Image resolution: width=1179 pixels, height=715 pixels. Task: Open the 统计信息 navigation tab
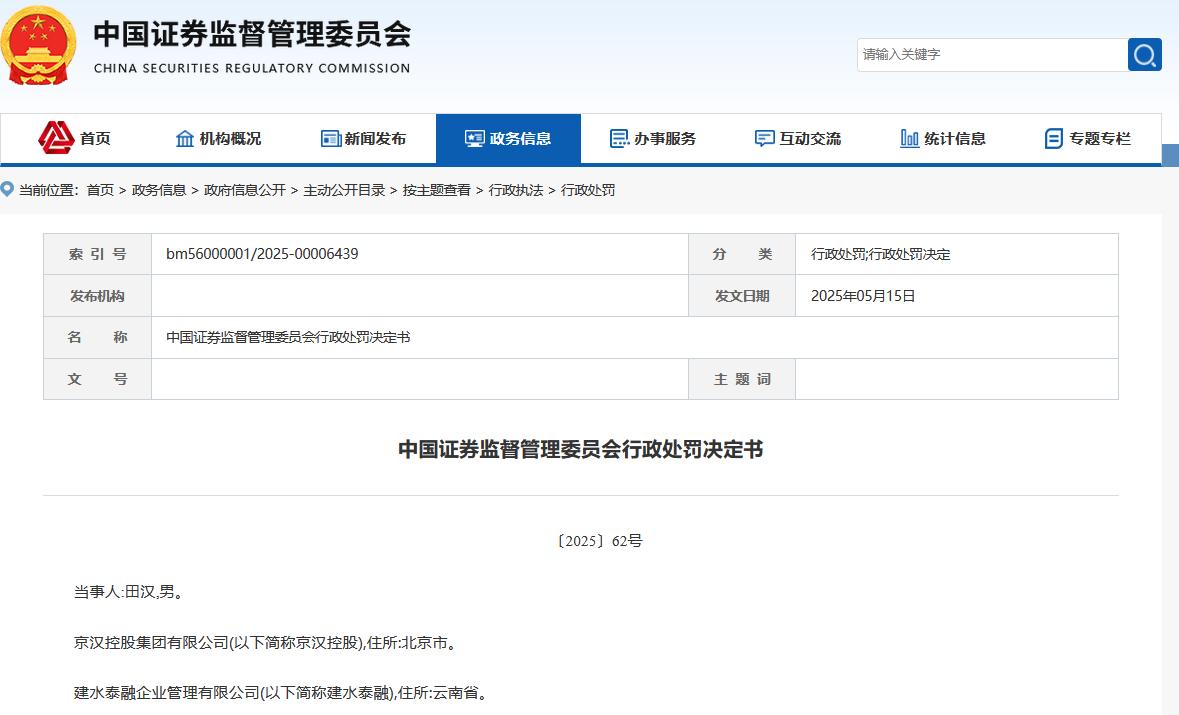[943, 138]
